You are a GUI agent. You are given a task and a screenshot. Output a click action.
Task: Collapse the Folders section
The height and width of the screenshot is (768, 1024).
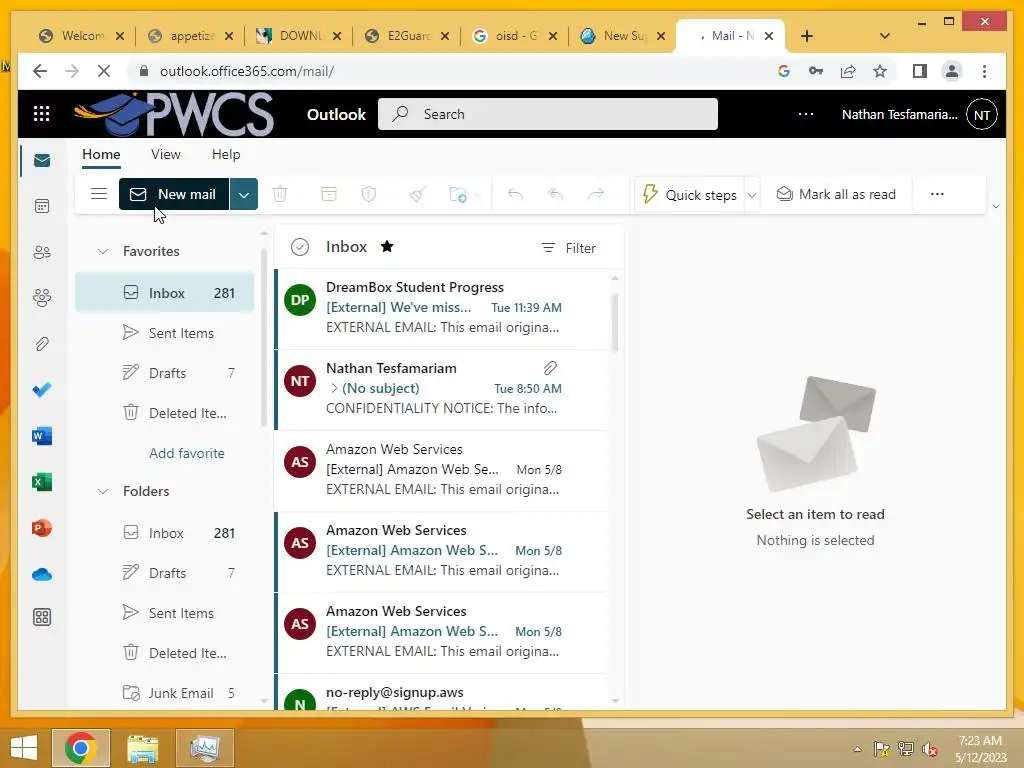coord(103,491)
